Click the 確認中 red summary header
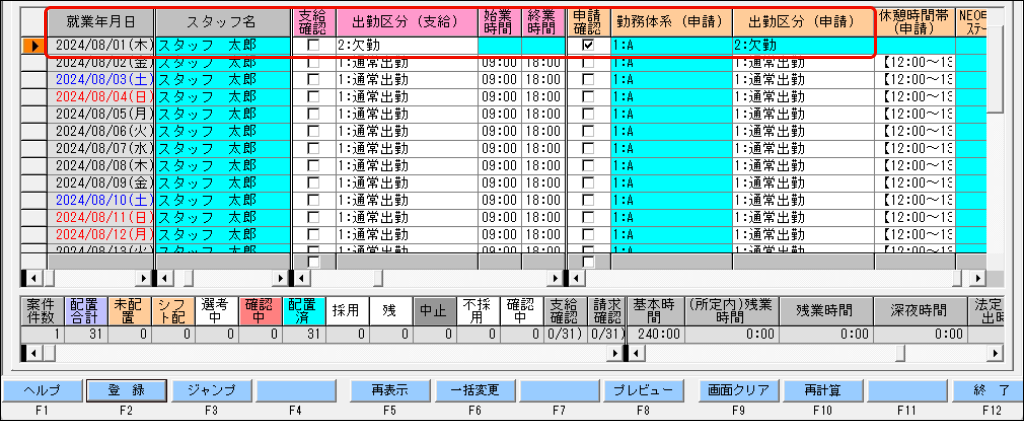 pyautogui.click(x=259, y=311)
